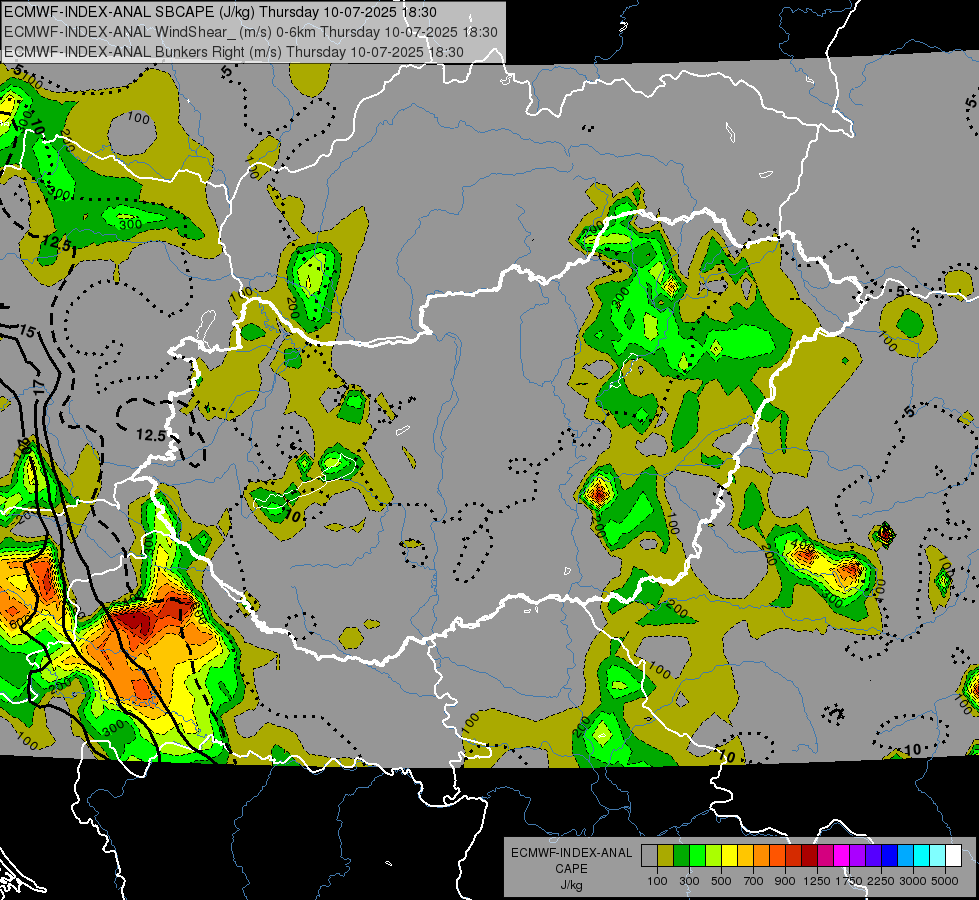Click the SBCAPE title line in header
The height and width of the screenshot is (900, 979).
pyautogui.click(x=220, y=12)
